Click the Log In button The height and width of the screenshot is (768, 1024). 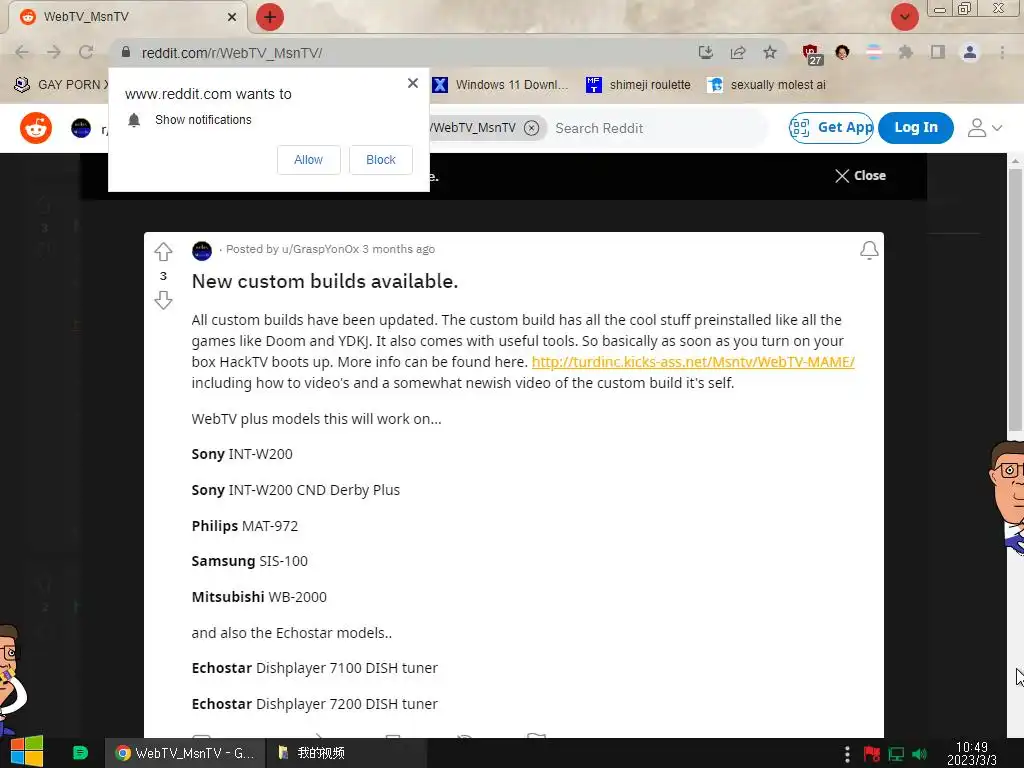coord(916,127)
